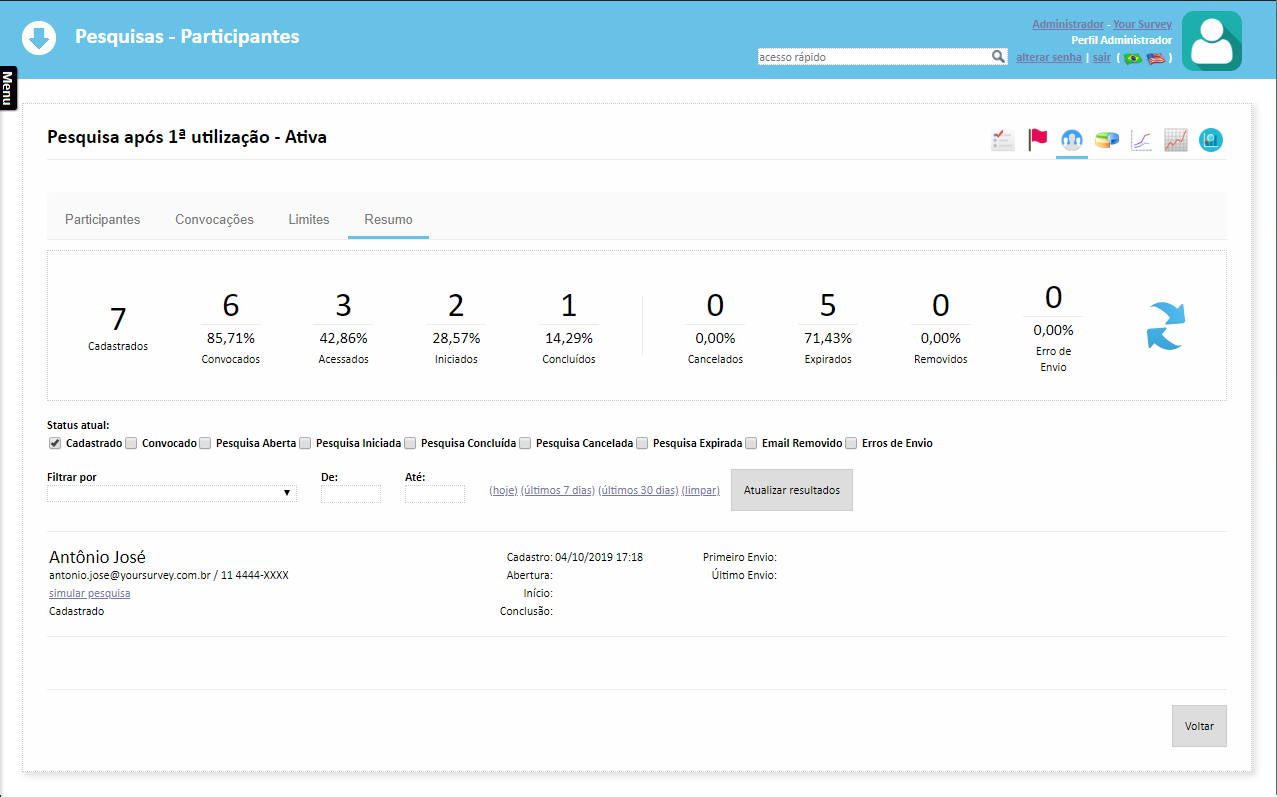Switch language with the USA flag
1277x797 pixels.
coord(1156,58)
